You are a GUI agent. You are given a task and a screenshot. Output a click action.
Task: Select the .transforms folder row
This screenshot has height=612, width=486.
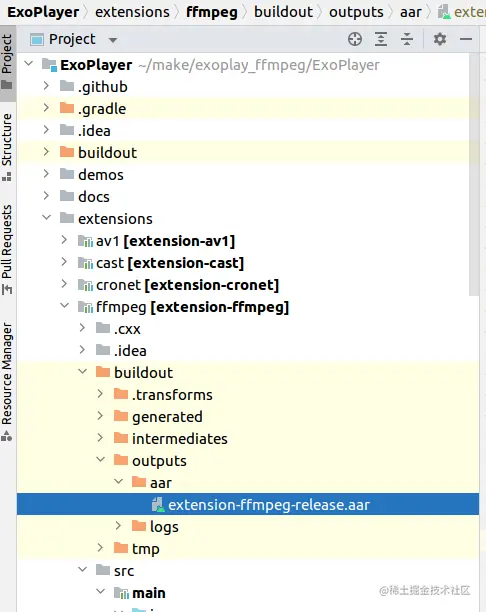[x=248, y=395]
